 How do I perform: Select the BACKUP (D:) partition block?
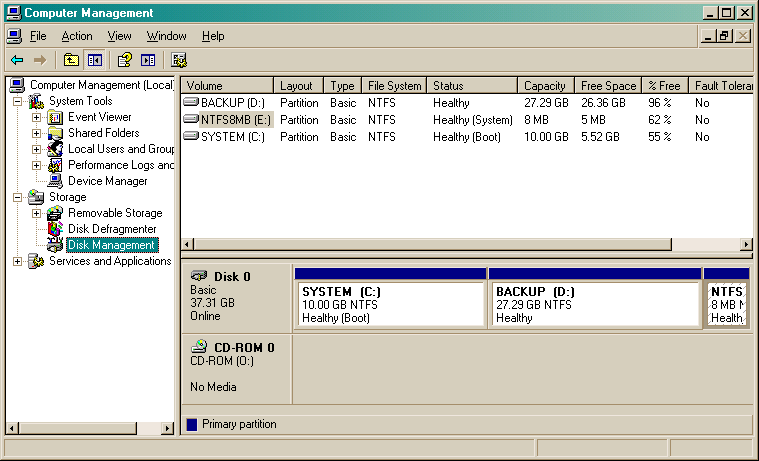click(594, 304)
